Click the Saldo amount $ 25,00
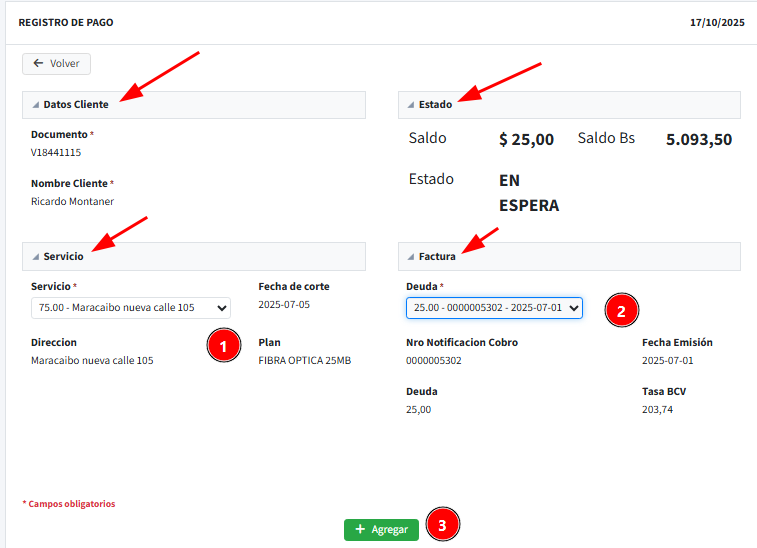The height and width of the screenshot is (548, 757). tap(526, 140)
